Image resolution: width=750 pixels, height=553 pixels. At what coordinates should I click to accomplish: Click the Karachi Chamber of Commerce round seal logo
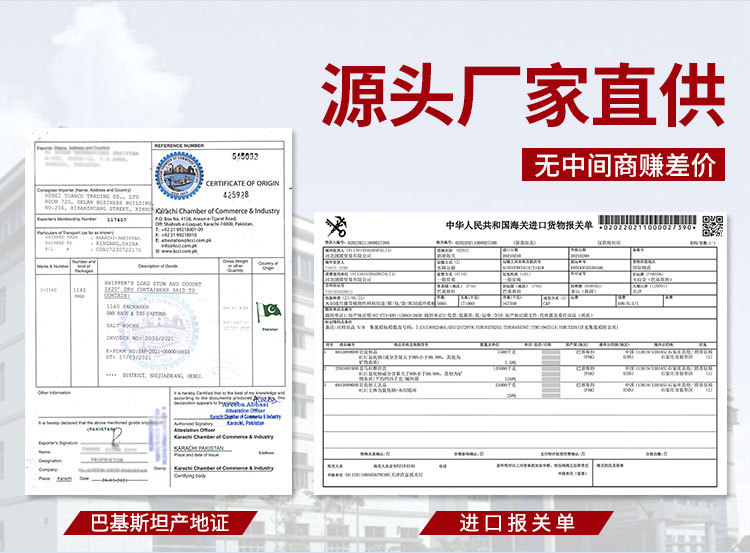coord(179,175)
